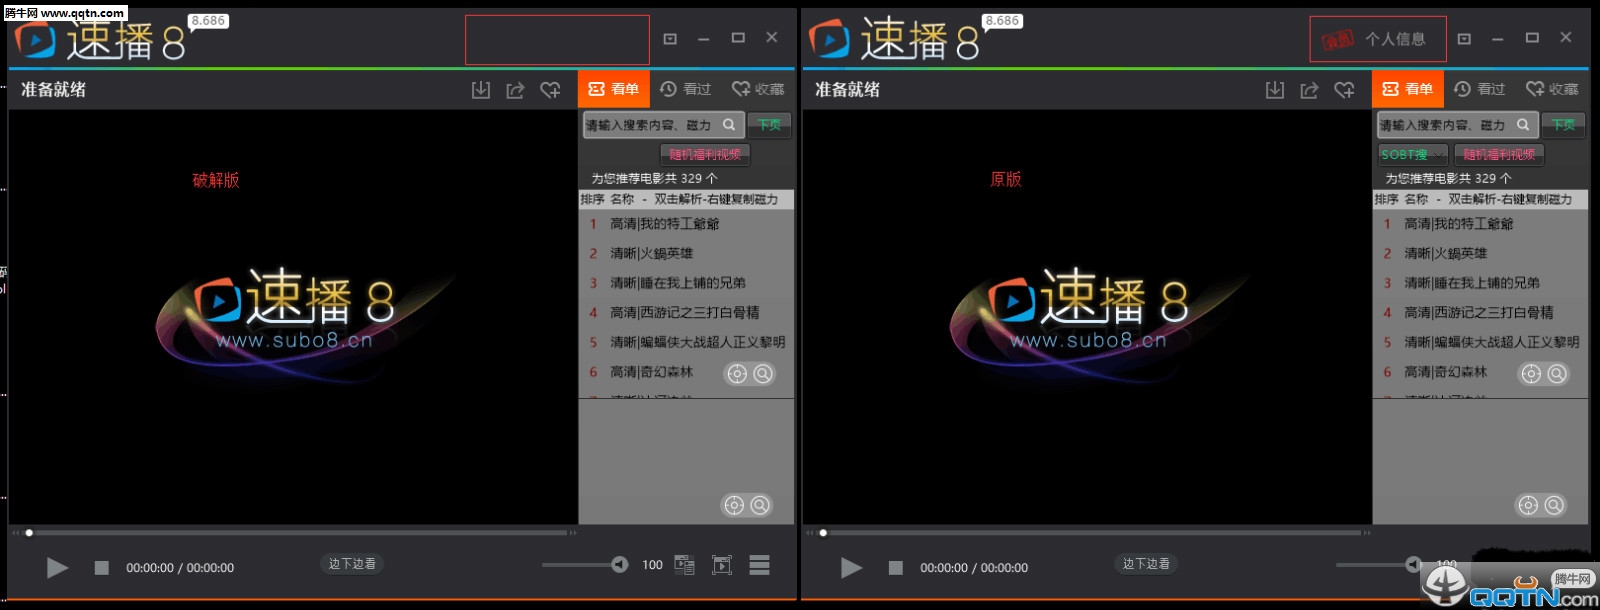This screenshot has width=1600, height=610.
Task: Stop playback in the left window
Action: pyautogui.click(x=101, y=568)
